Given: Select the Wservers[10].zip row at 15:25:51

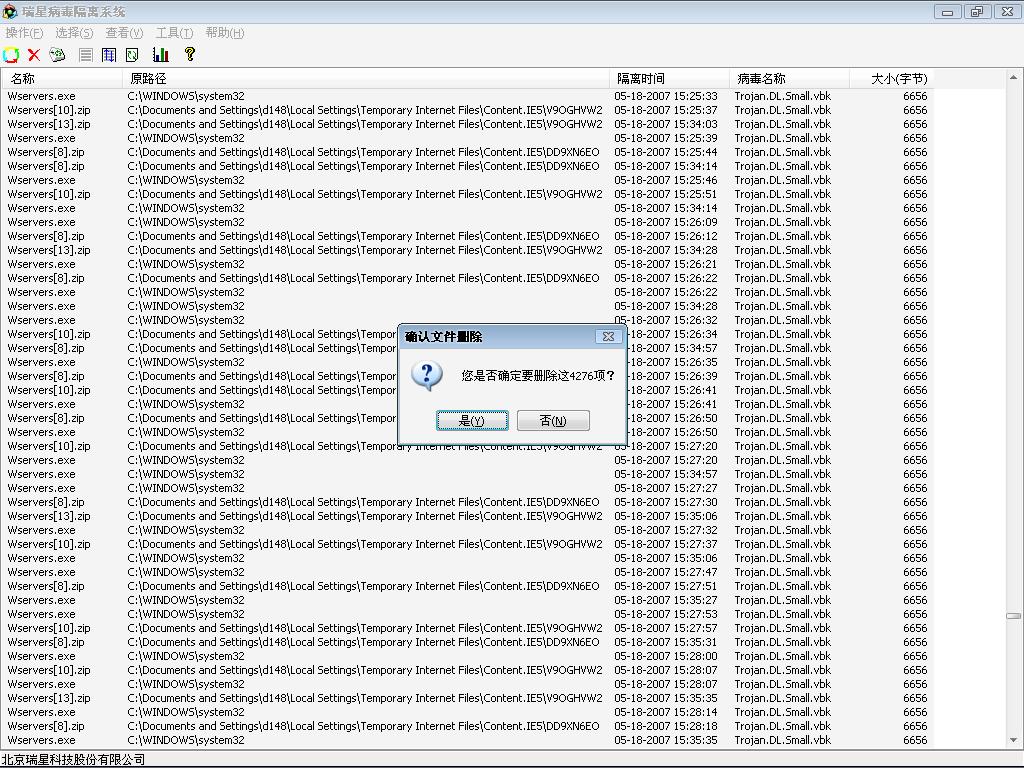Looking at the screenshot, I should click(467, 194).
